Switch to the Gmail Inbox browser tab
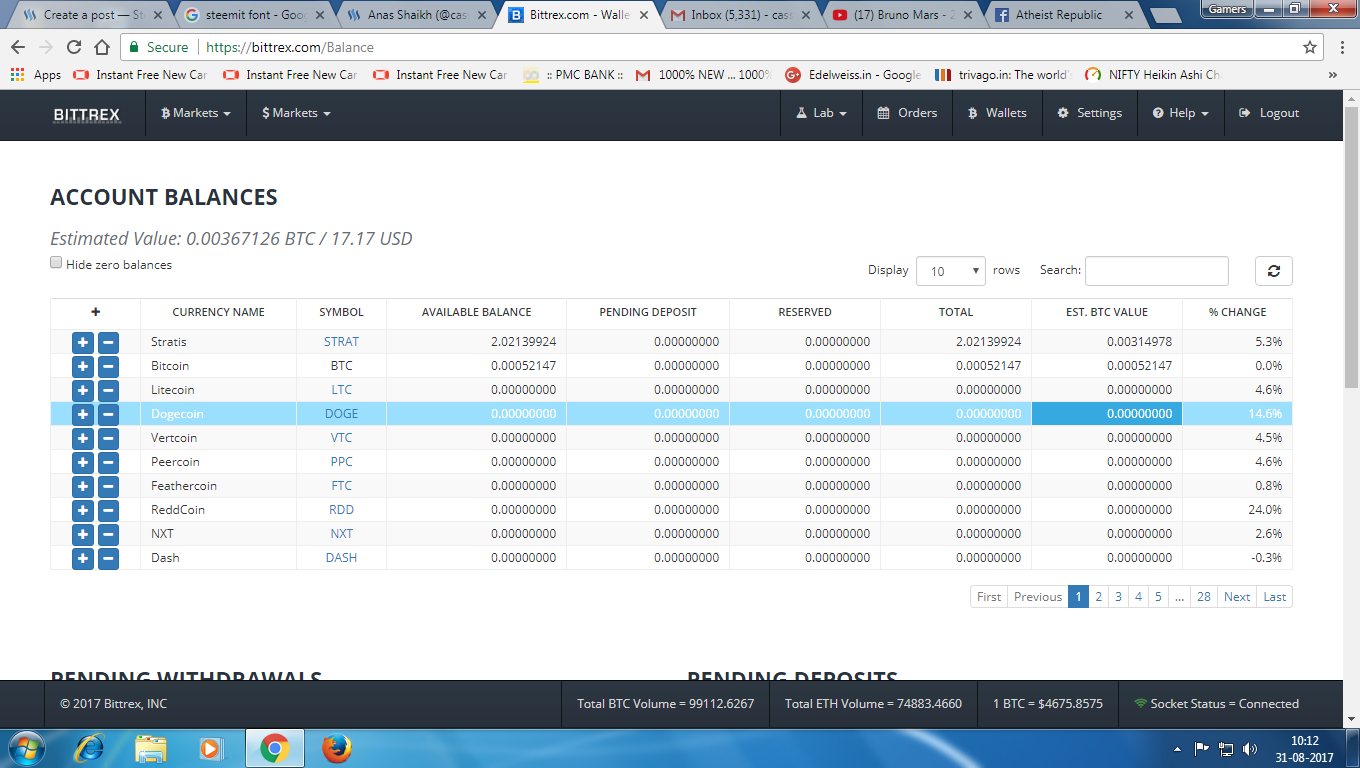This screenshot has height=768, width=1360. point(742,15)
